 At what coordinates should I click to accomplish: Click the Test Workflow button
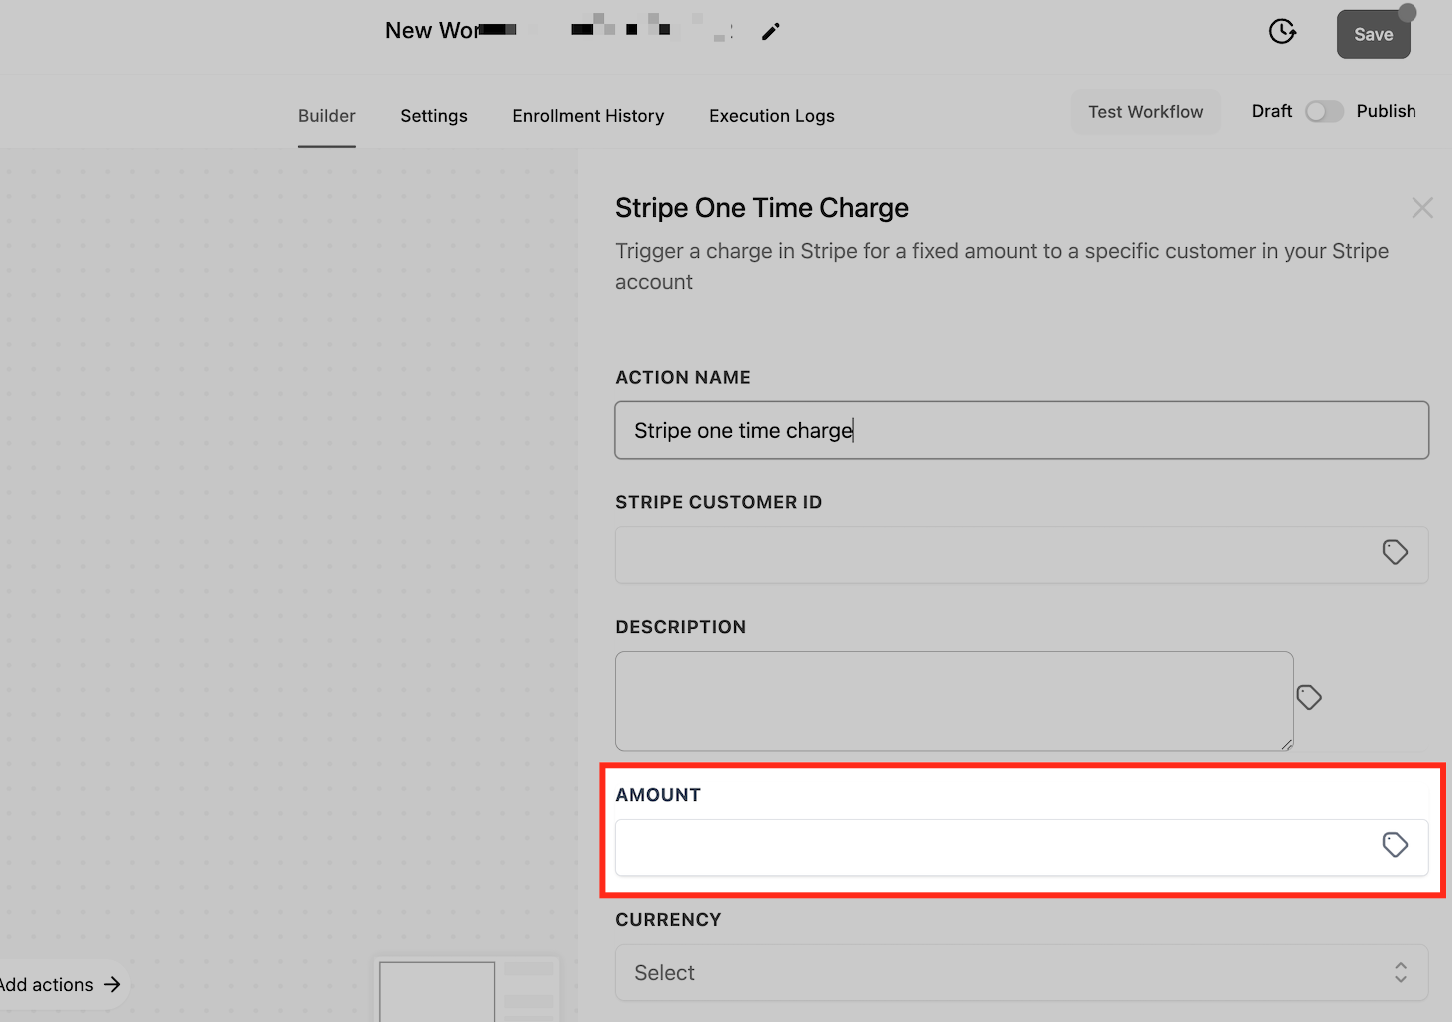[x=1146, y=112]
